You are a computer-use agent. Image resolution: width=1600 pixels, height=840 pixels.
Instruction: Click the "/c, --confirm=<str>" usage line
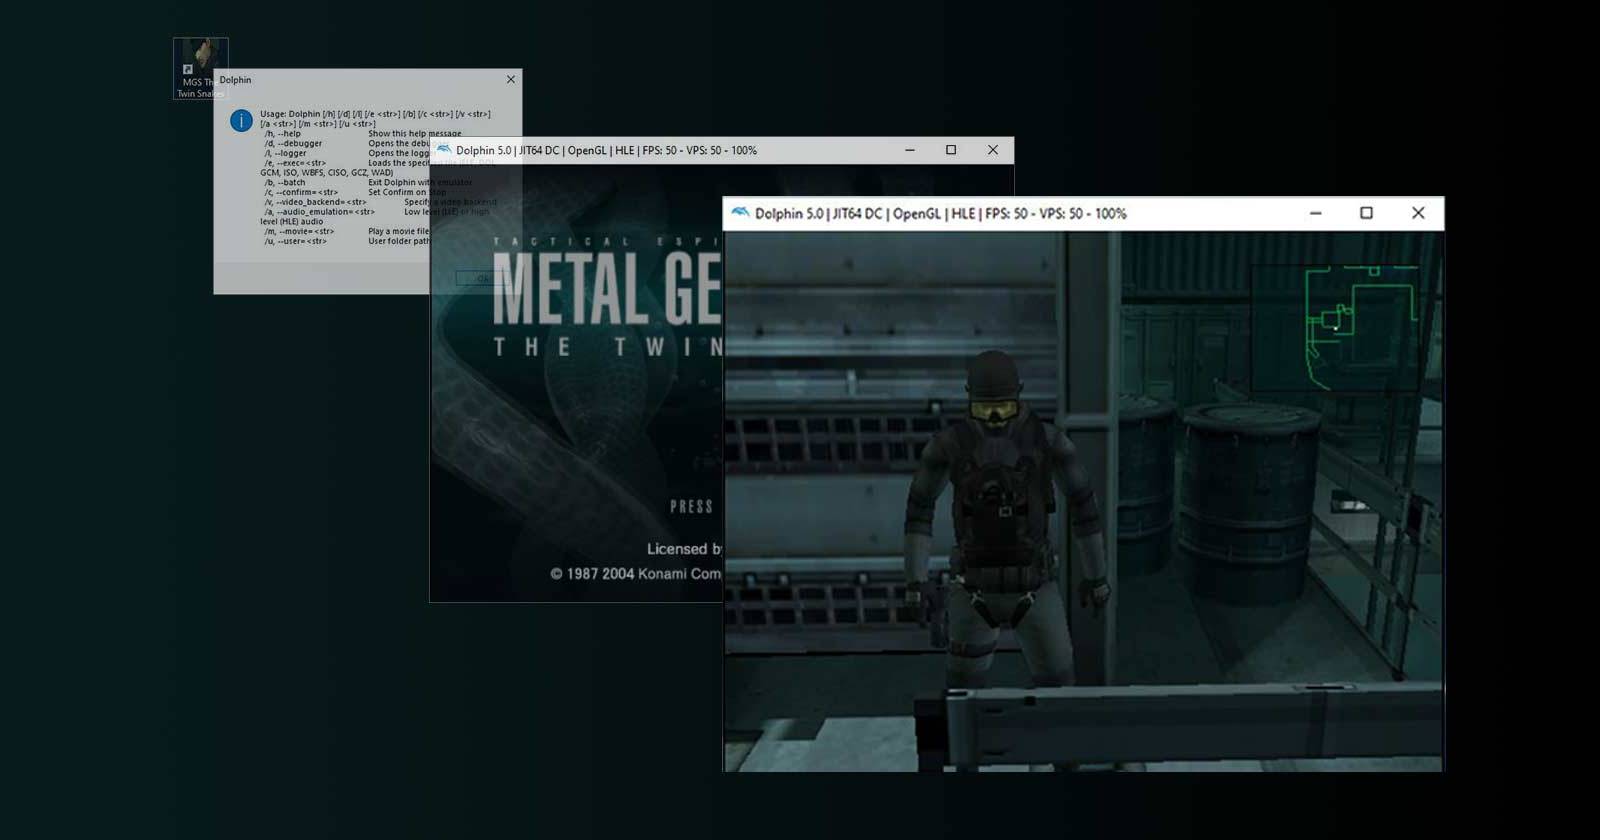point(301,193)
